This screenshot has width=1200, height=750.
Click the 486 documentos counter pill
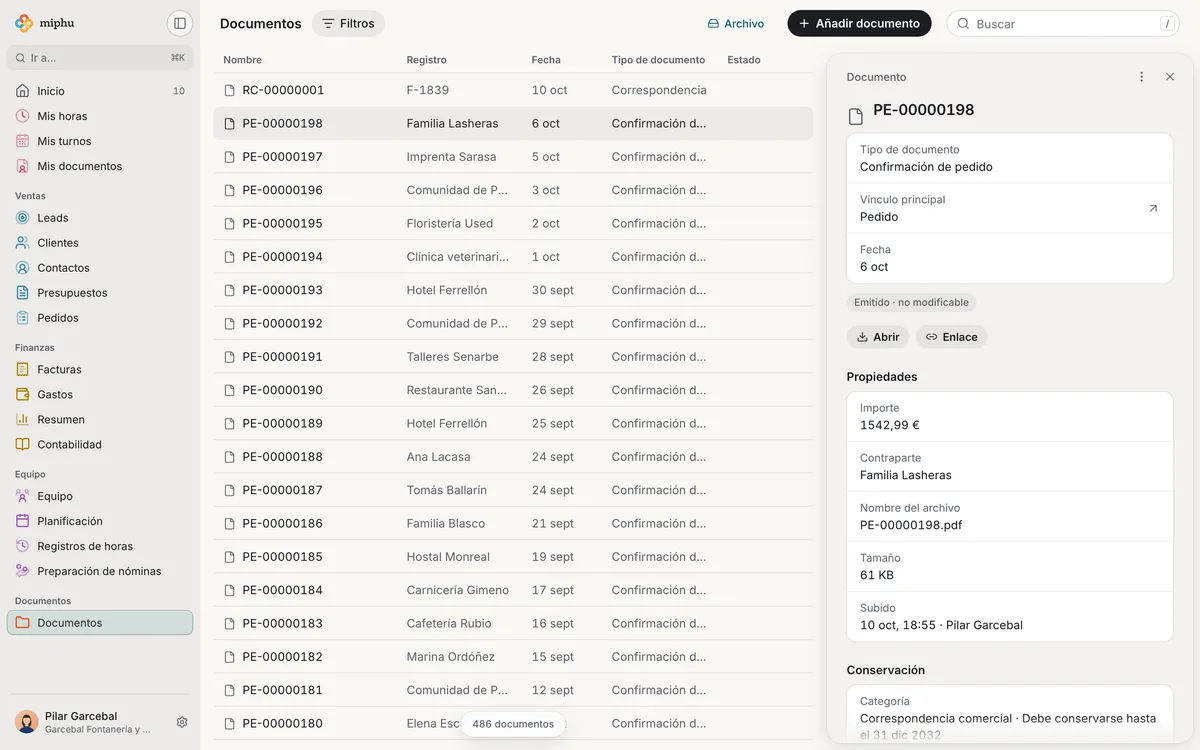(x=513, y=724)
